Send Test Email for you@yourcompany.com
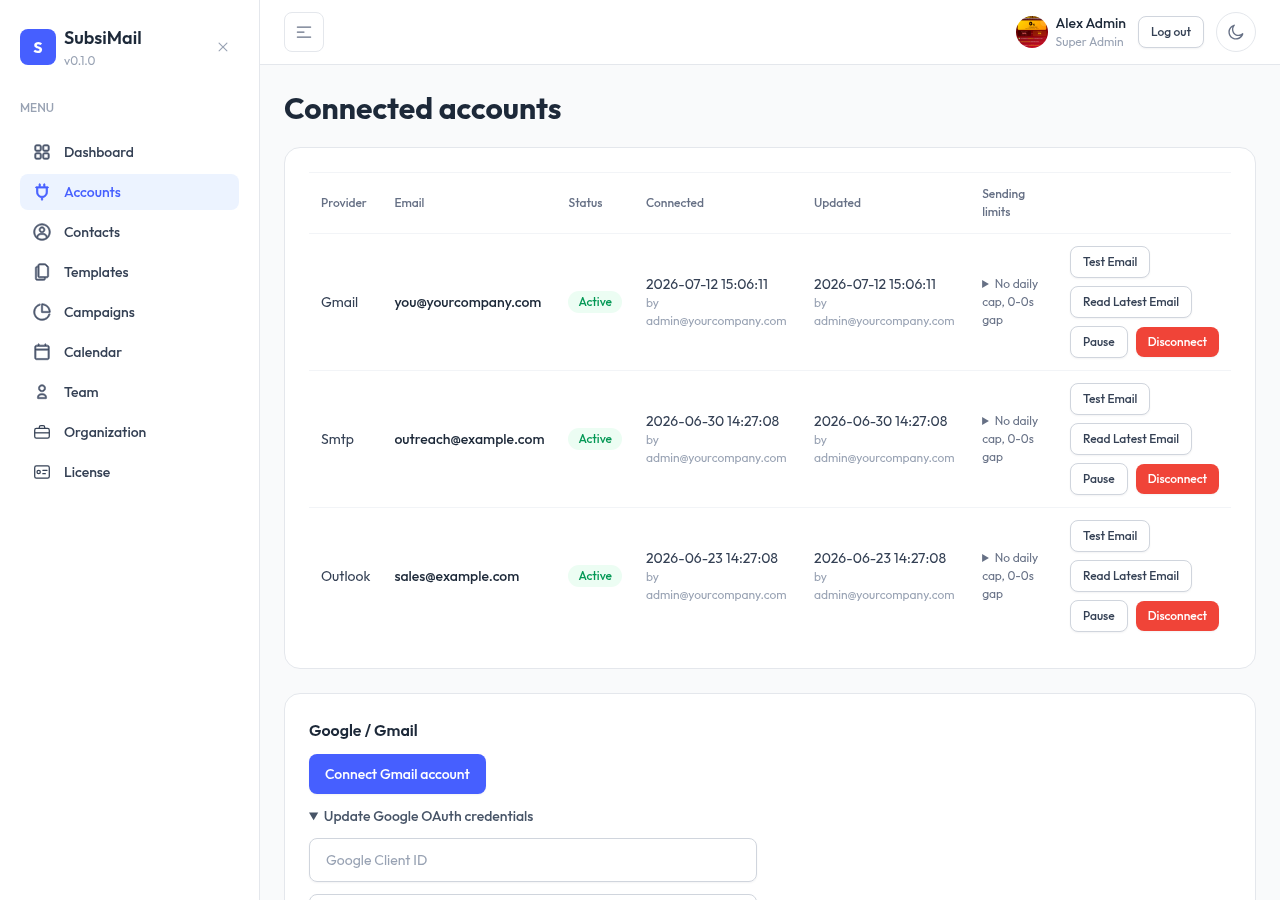Image resolution: width=1280 pixels, height=900 pixels. tap(1110, 262)
